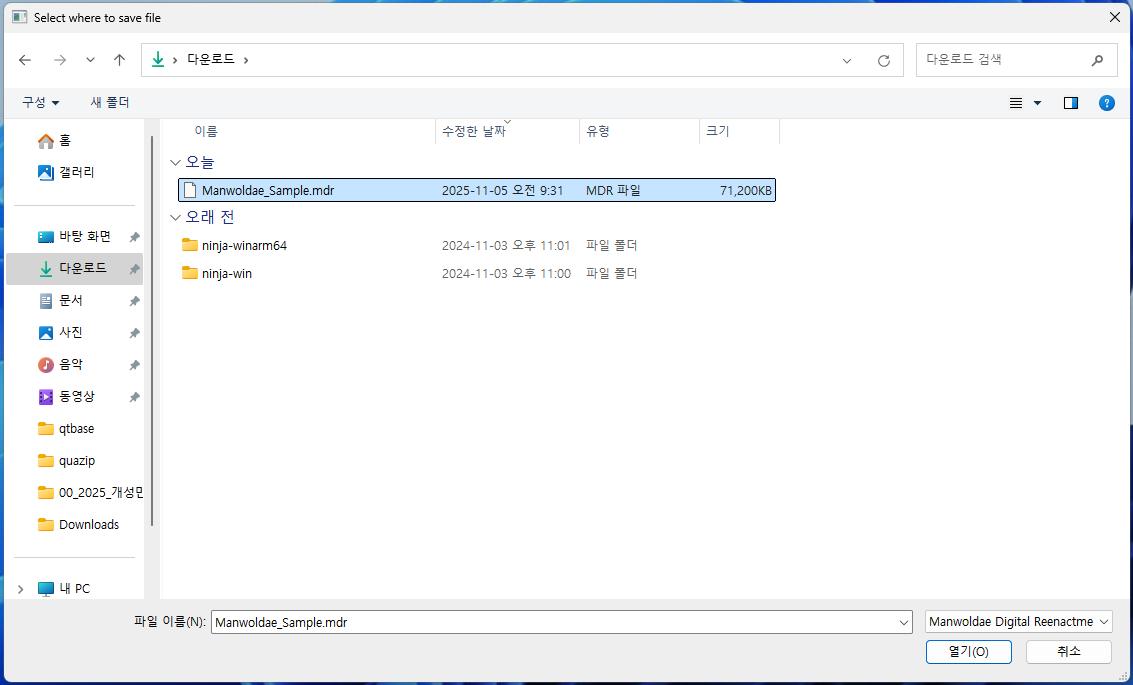Screen dimensions: 1133x685
Task: Click the back navigation arrow
Action: 24,60
